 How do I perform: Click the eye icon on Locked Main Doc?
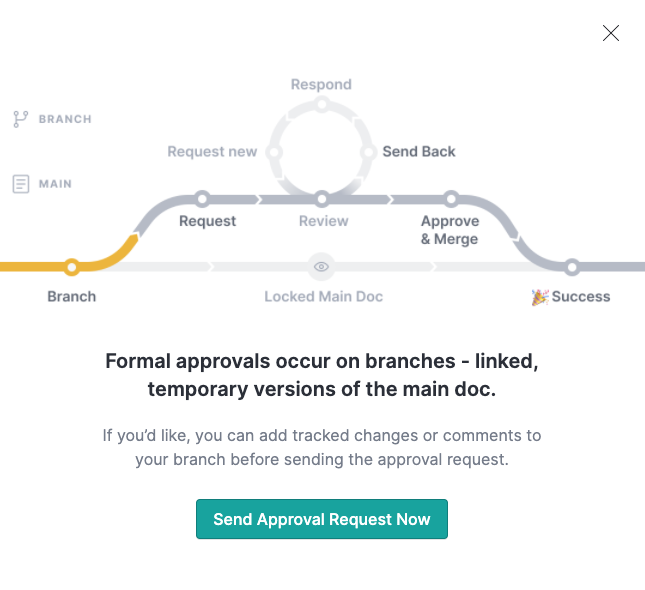pyautogui.click(x=321, y=267)
